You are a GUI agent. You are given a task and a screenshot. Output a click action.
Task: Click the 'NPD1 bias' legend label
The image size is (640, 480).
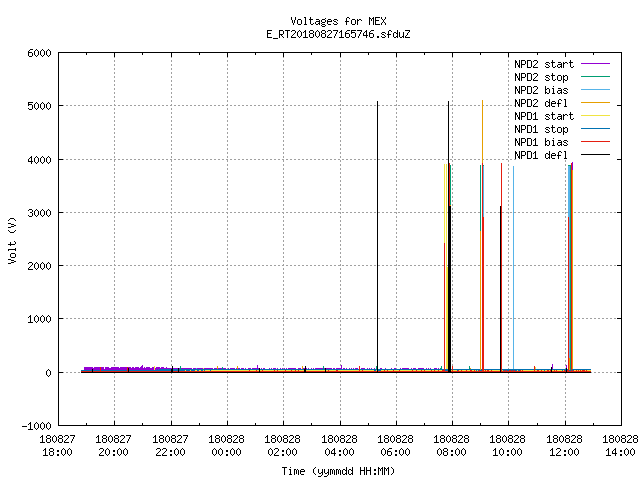(541, 142)
